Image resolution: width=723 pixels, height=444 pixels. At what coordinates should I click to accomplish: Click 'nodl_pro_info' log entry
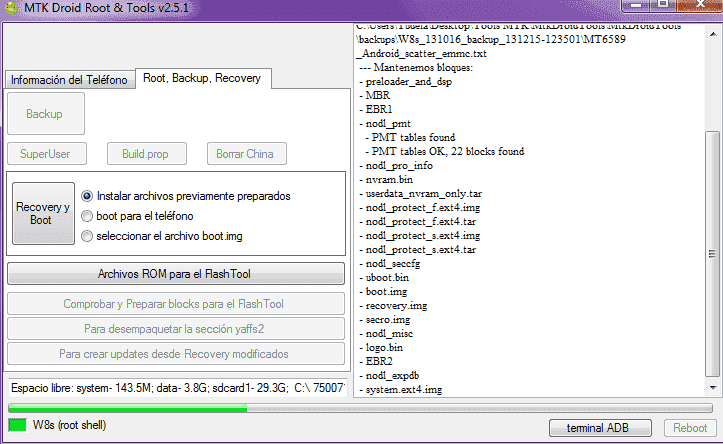pos(399,166)
